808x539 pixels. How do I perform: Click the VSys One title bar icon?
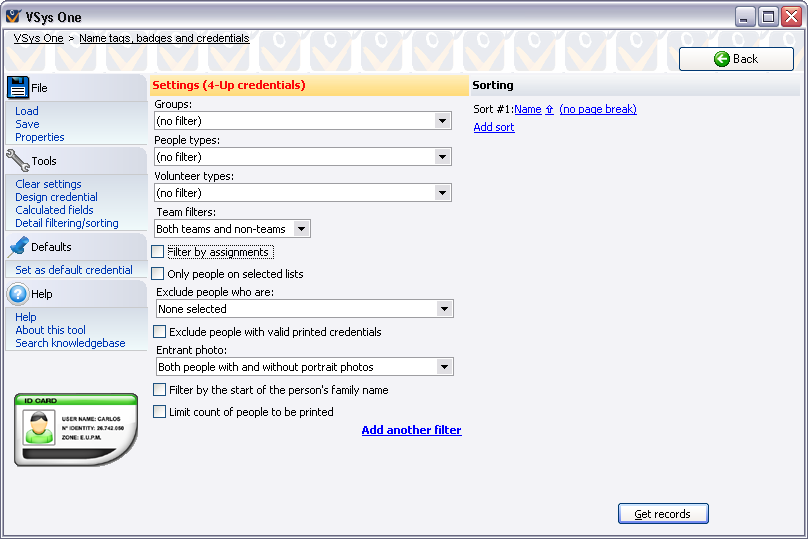13,16
